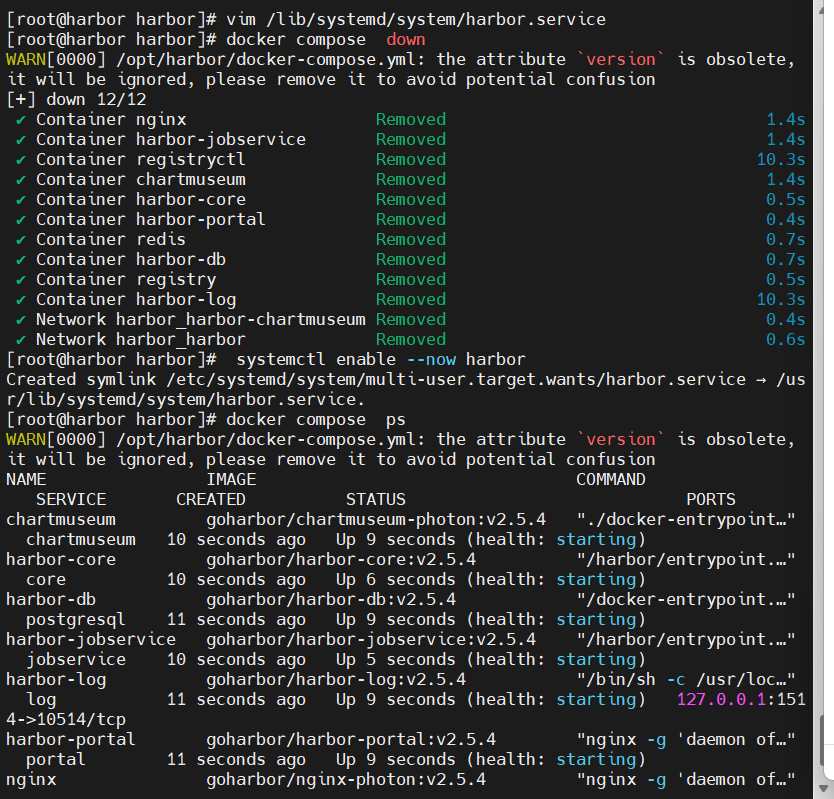Click the 'COMMAND' column header
Image resolution: width=834 pixels, height=799 pixels.
pyautogui.click(x=611, y=480)
